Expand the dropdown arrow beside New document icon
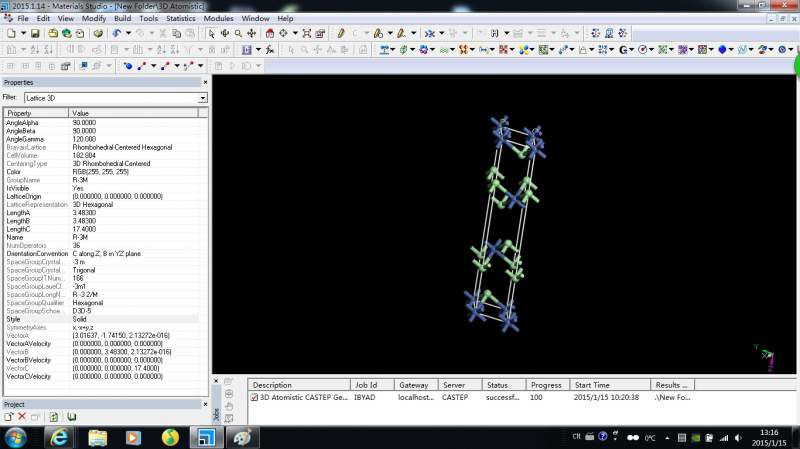Viewport: 800px width, 449px height. (x=22, y=33)
